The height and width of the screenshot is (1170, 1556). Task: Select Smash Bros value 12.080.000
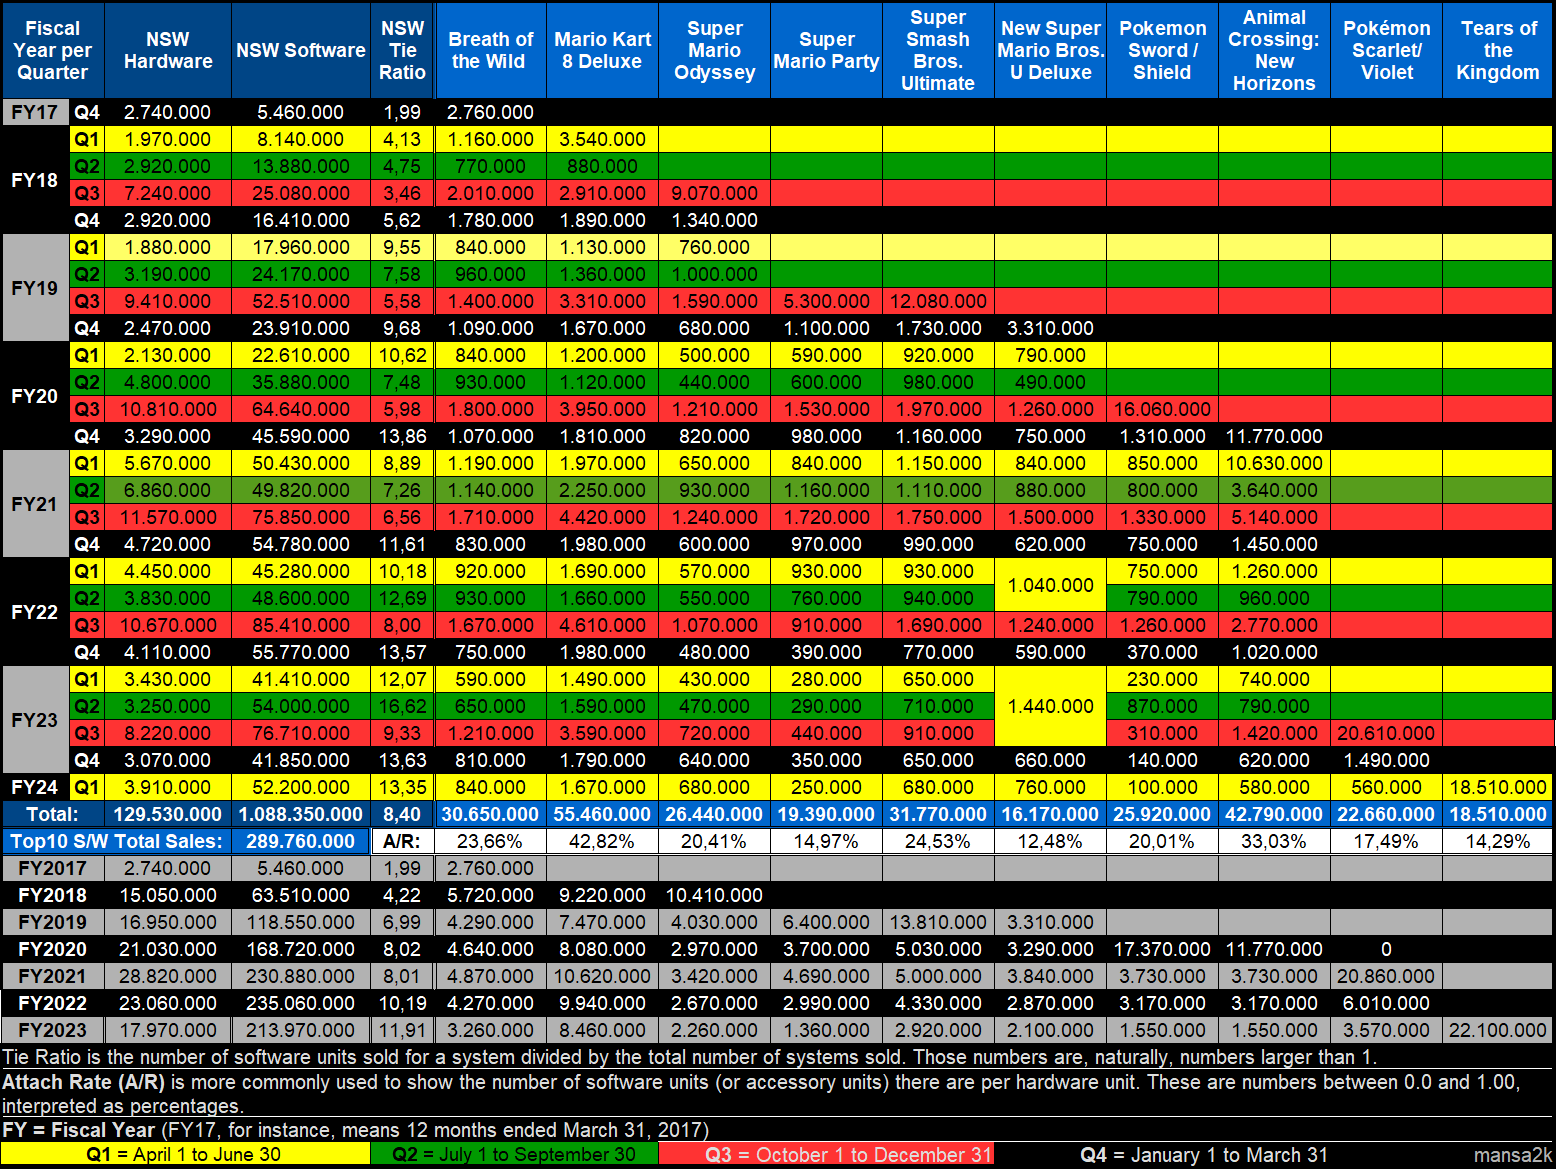coord(938,301)
